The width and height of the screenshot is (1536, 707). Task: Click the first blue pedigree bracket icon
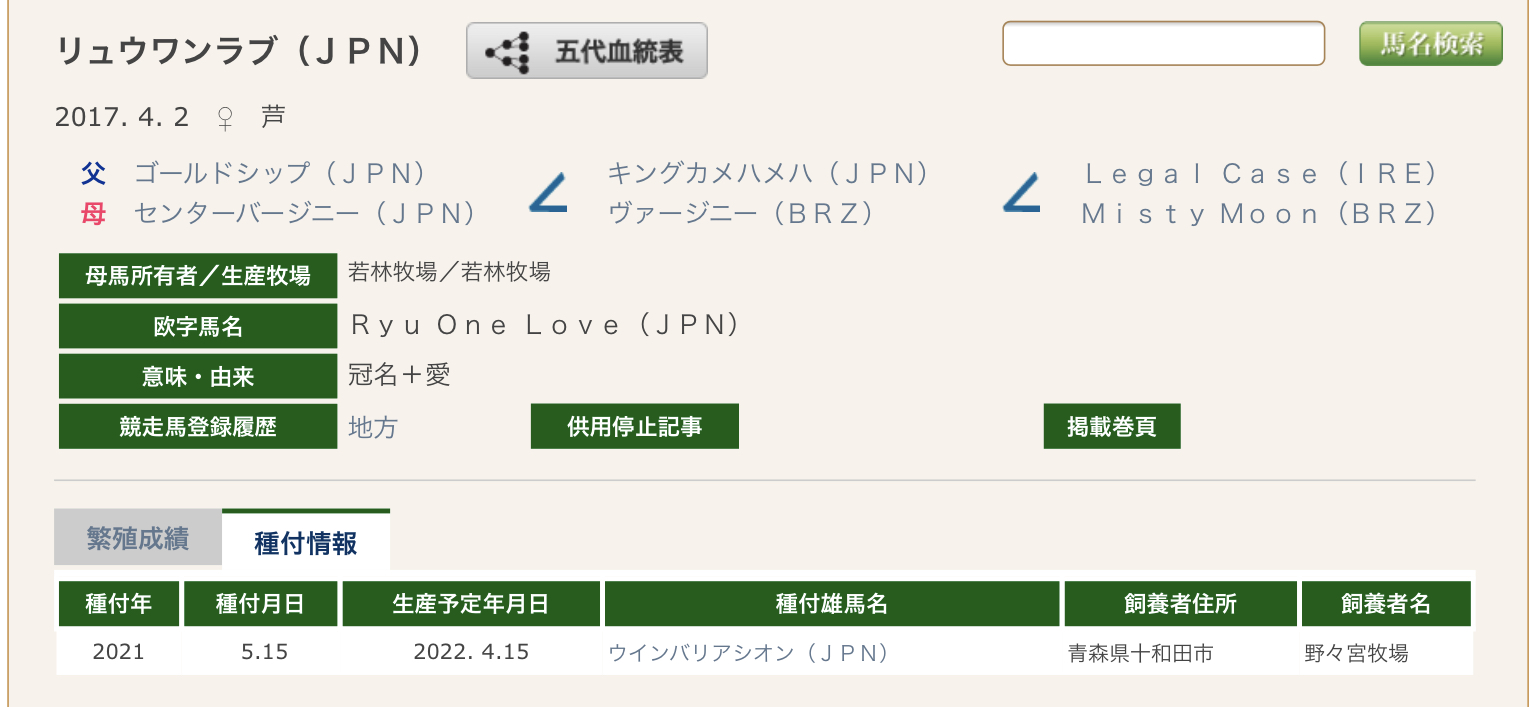(x=548, y=194)
